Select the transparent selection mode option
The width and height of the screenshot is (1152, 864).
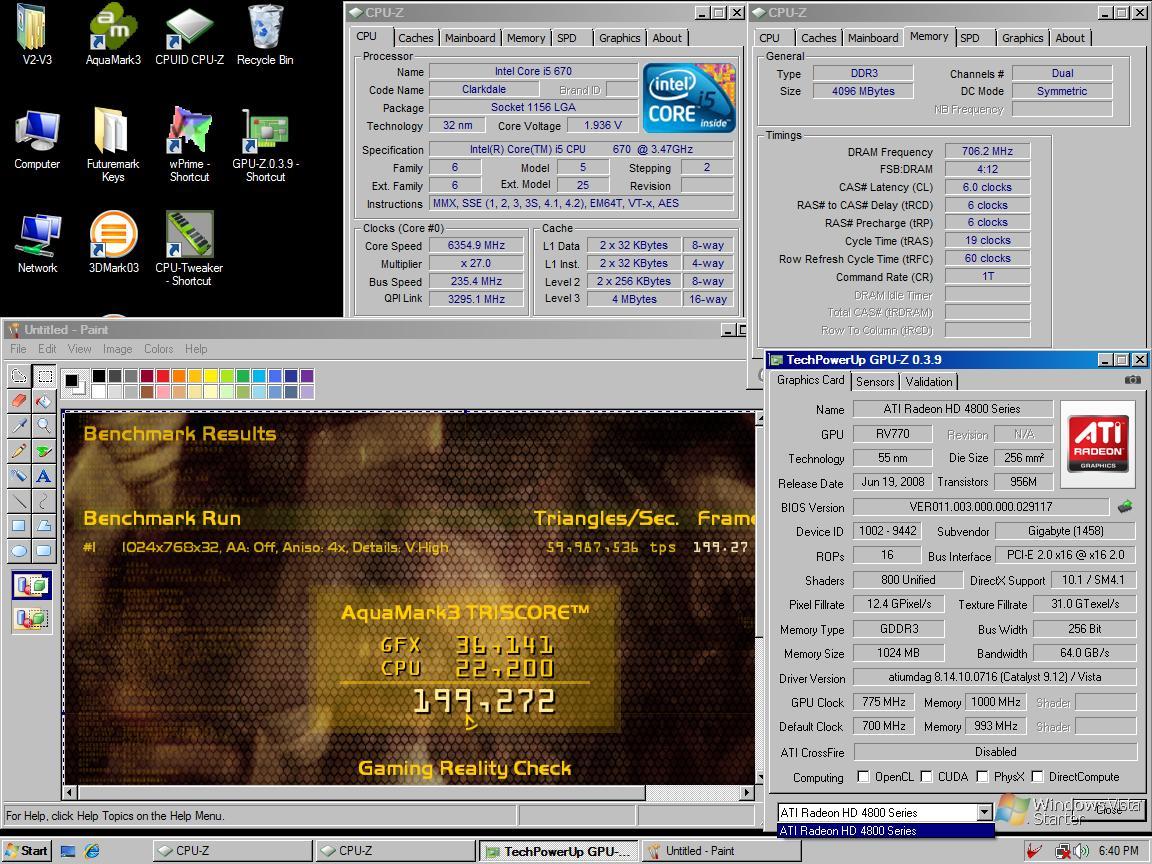pos(32,618)
